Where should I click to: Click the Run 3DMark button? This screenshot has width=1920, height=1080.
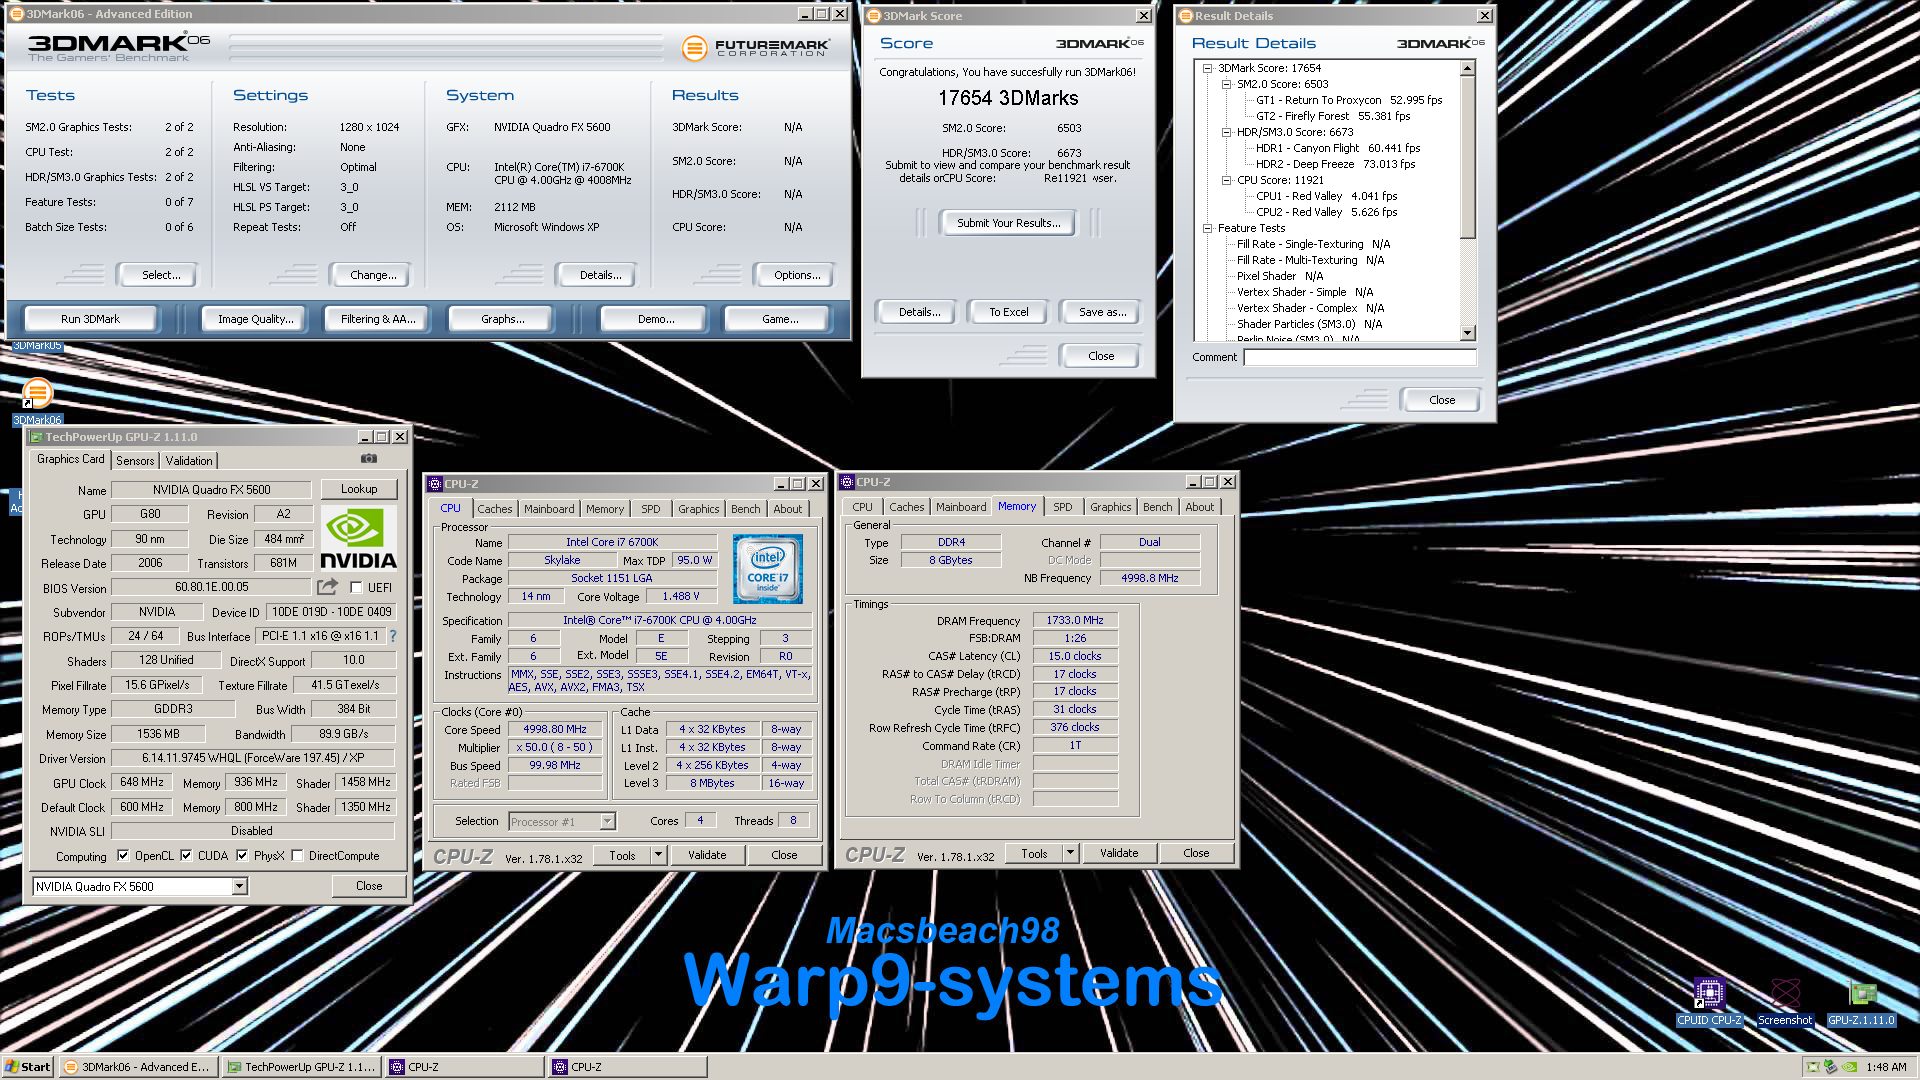pyautogui.click(x=90, y=319)
